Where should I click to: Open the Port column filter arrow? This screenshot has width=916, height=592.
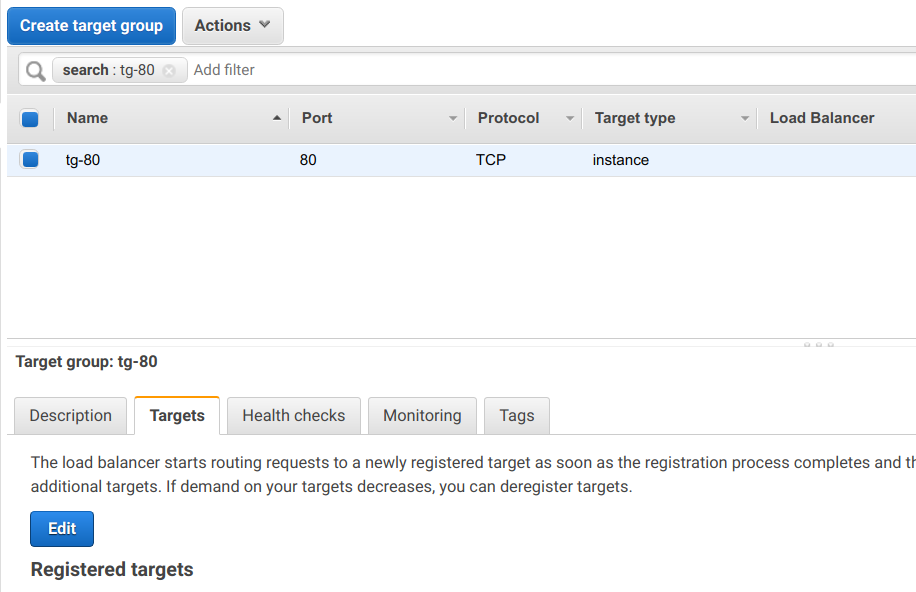[x=453, y=119]
